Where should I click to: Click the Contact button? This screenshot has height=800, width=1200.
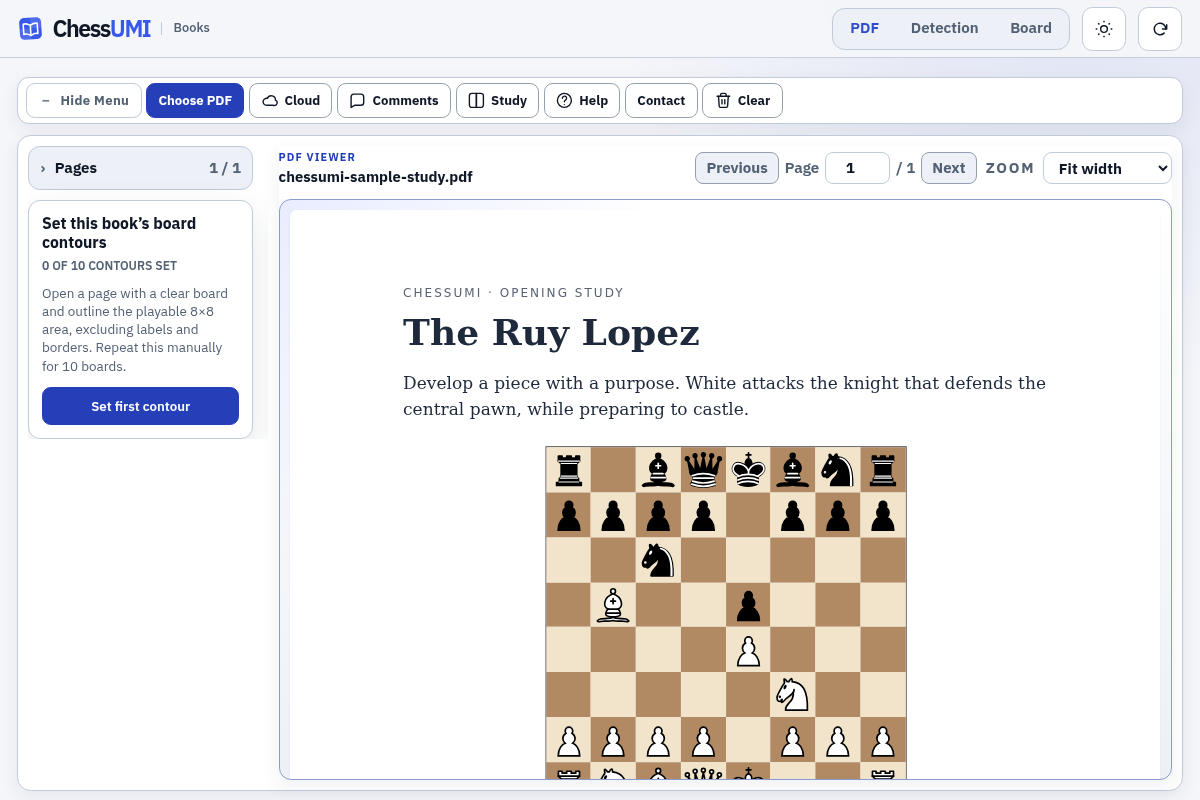(x=661, y=100)
